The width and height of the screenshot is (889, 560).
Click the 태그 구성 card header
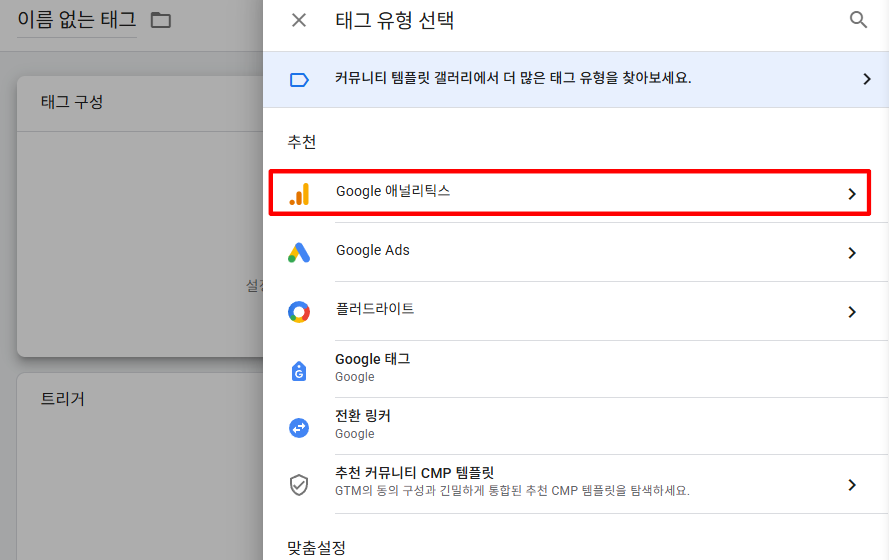point(140,103)
